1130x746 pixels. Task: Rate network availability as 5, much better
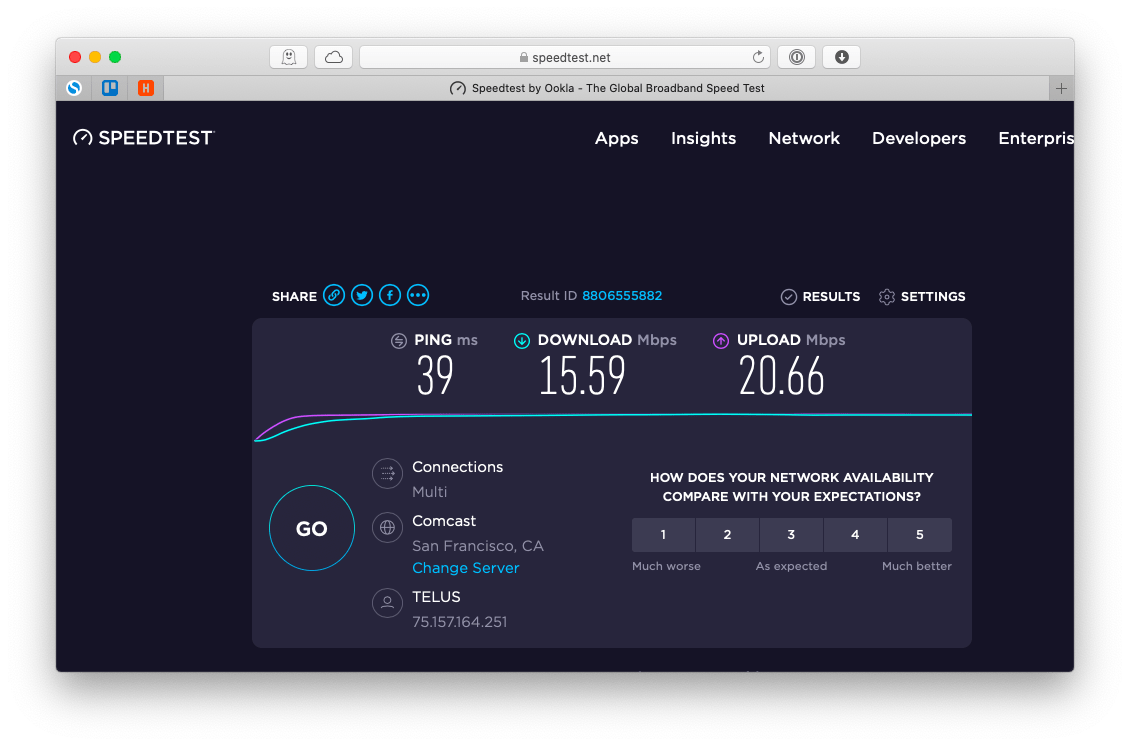919,534
